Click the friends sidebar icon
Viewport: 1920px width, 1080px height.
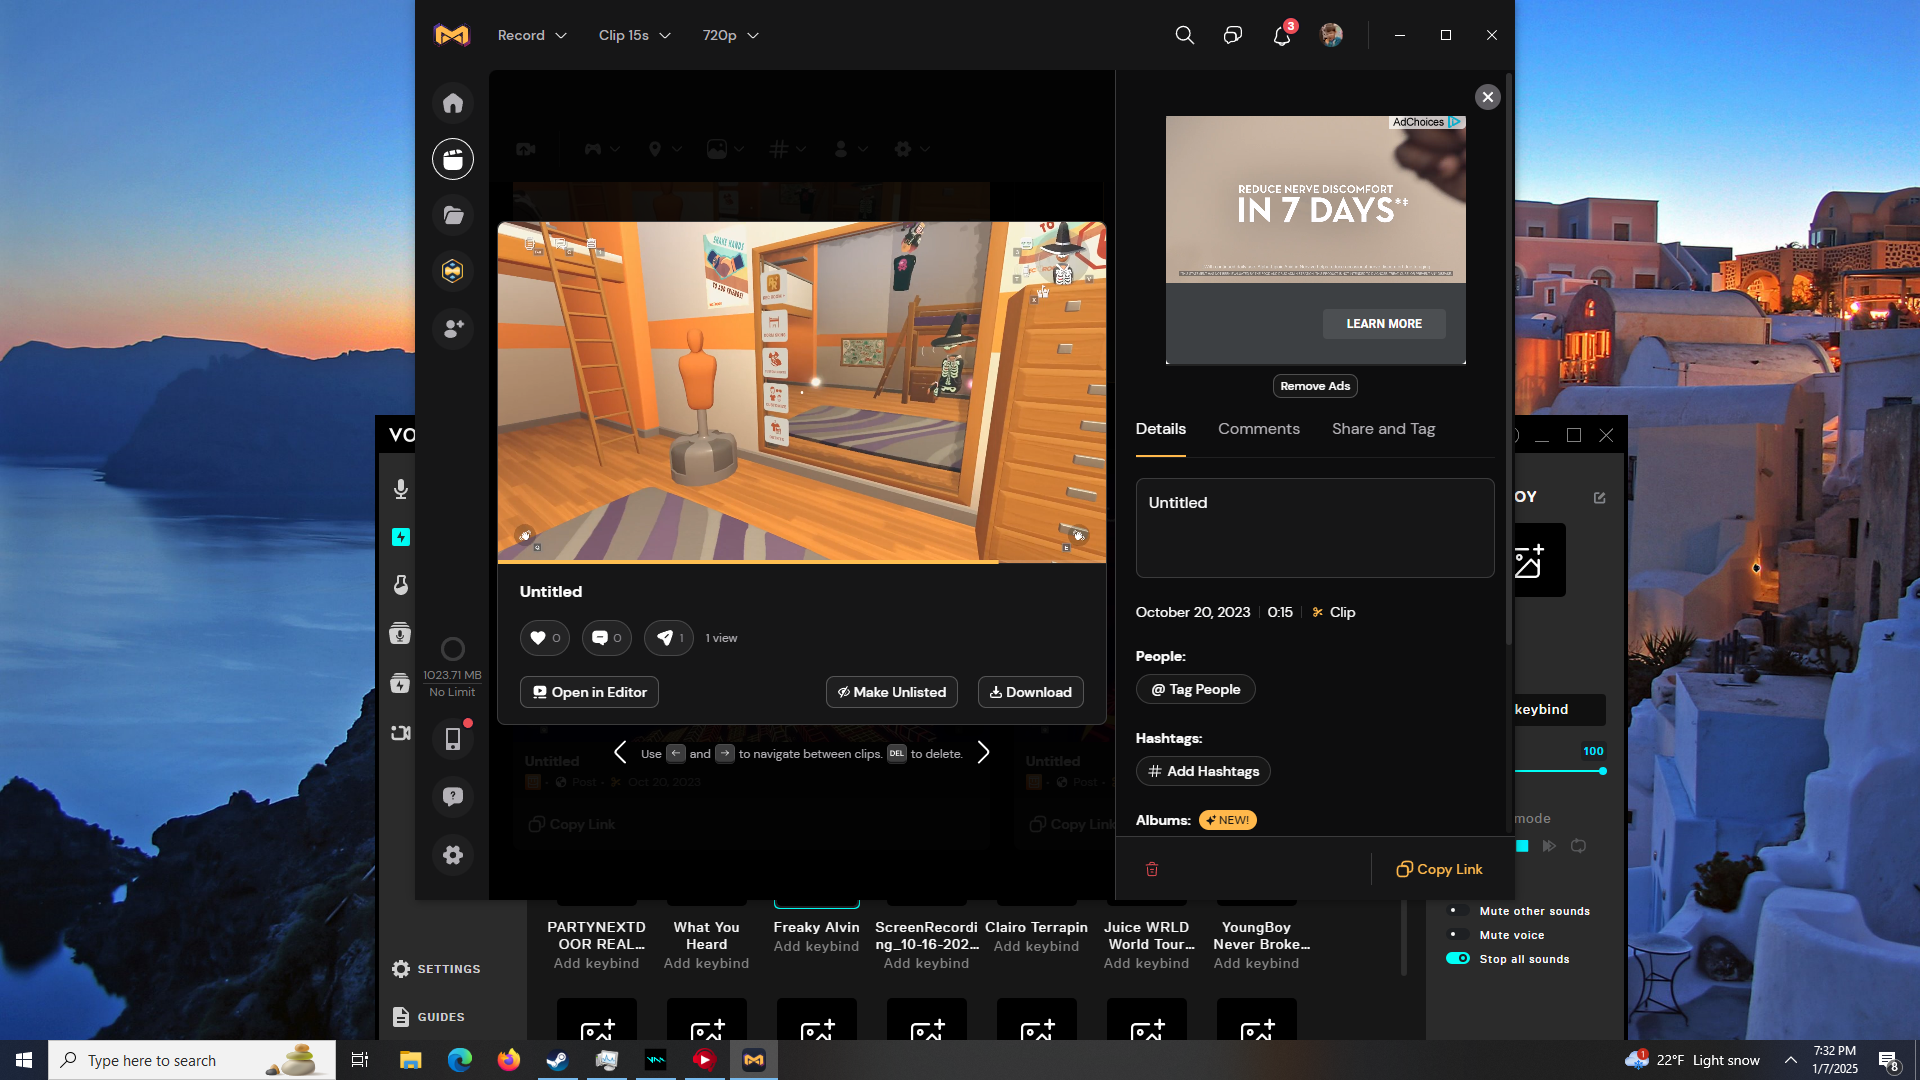click(x=453, y=328)
